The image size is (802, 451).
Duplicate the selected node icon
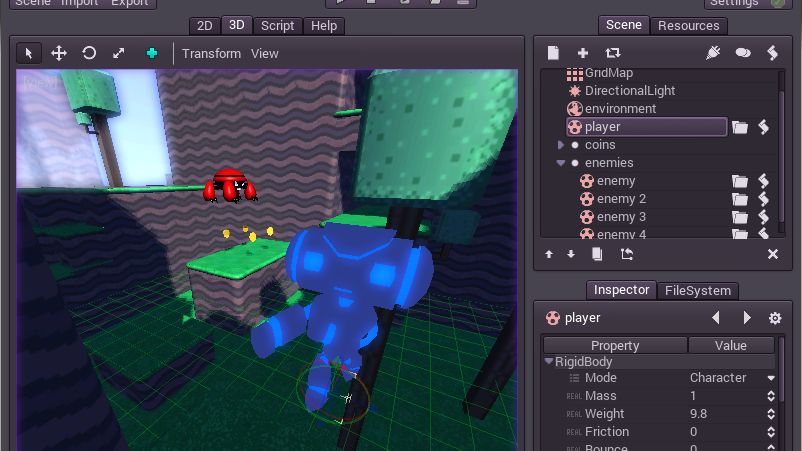596,254
